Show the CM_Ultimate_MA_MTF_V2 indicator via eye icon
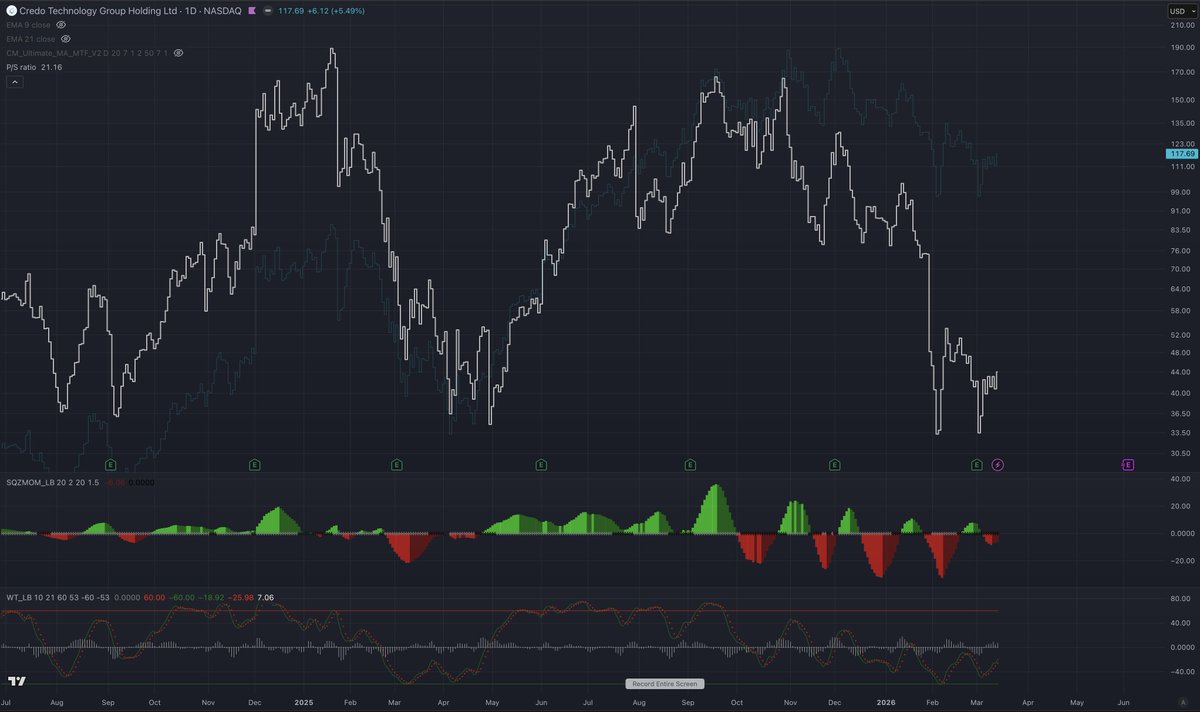Image resolution: width=1200 pixels, height=712 pixels. point(178,52)
